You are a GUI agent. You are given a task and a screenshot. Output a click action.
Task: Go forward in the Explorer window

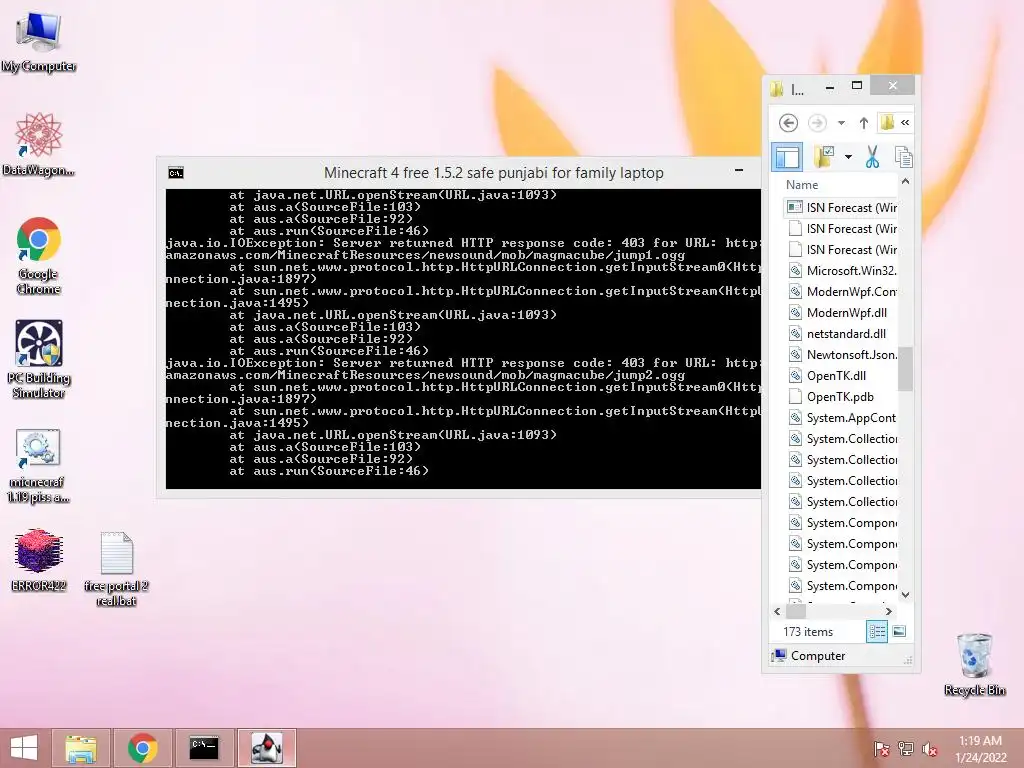point(817,123)
